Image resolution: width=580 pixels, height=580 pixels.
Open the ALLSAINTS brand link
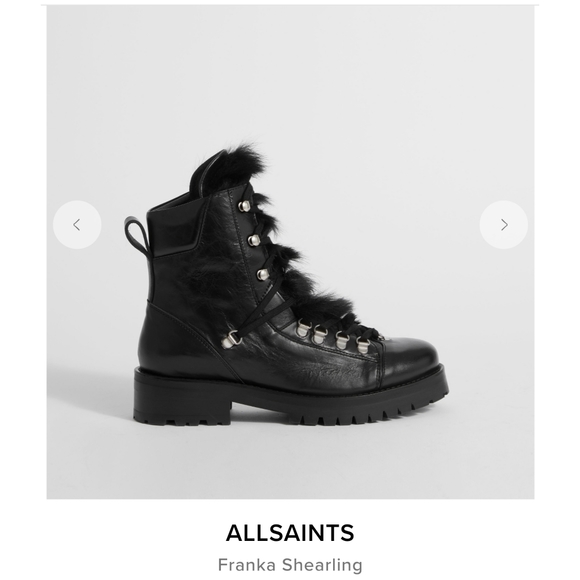290,533
